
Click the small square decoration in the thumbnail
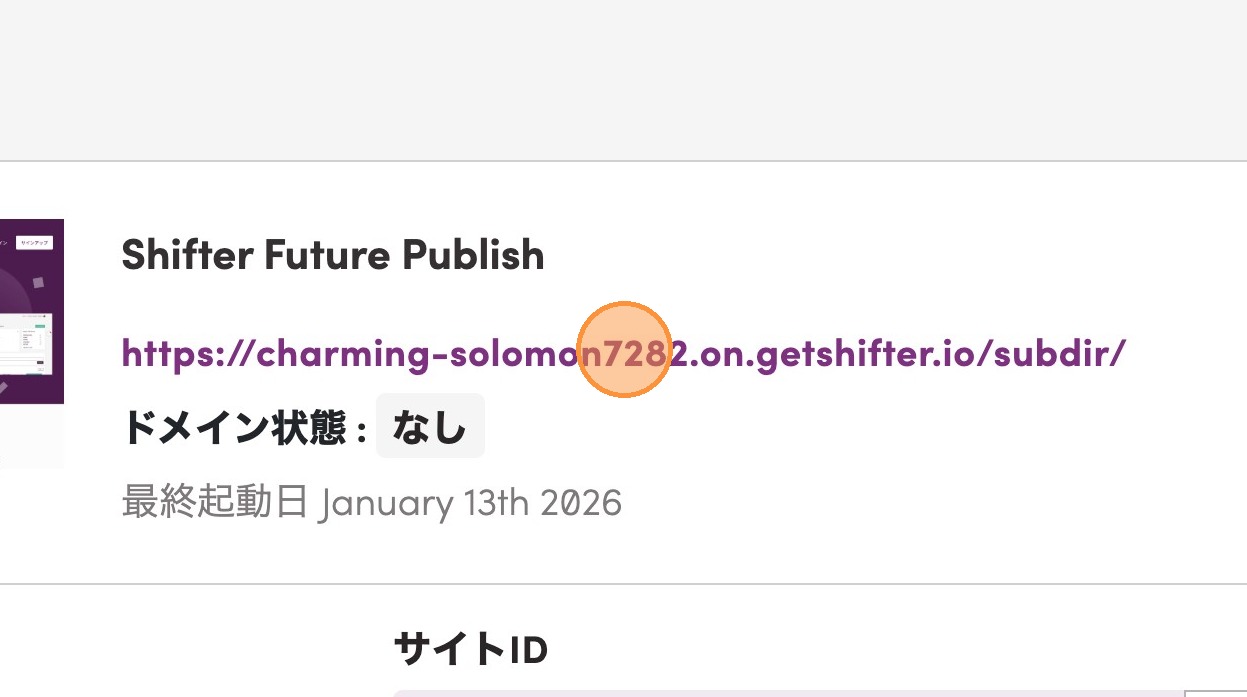point(38,283)
